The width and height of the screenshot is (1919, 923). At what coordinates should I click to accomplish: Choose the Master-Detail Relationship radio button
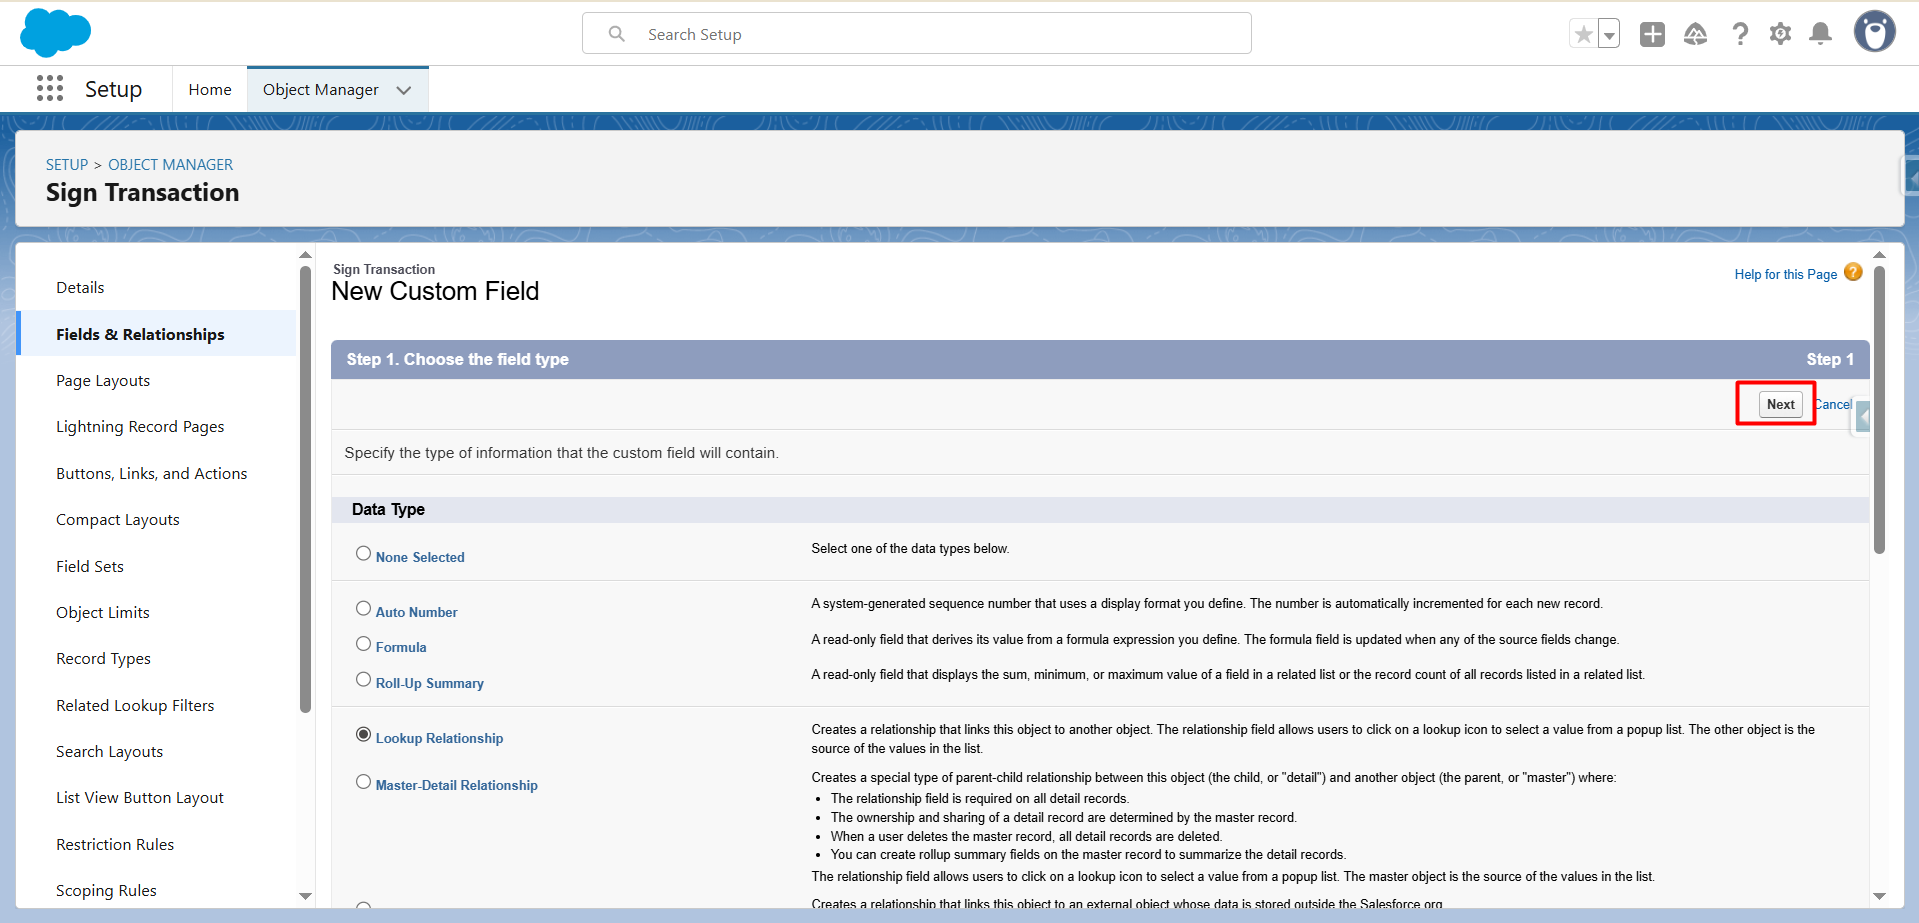tap(364, 782)
